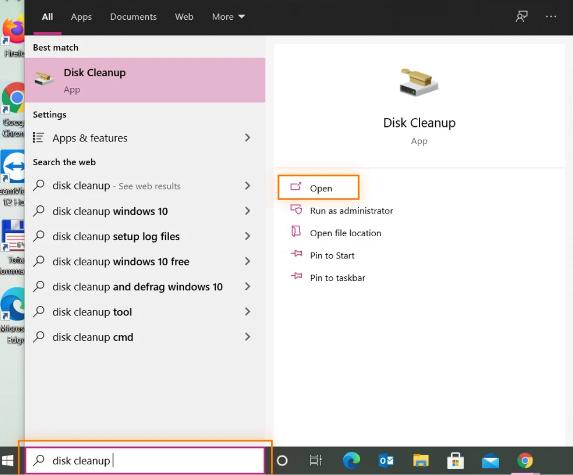The height and width of the screenshot is (475, 573).
Task: Open the feedback icon in search header
Action: click(x=521, y=16)
